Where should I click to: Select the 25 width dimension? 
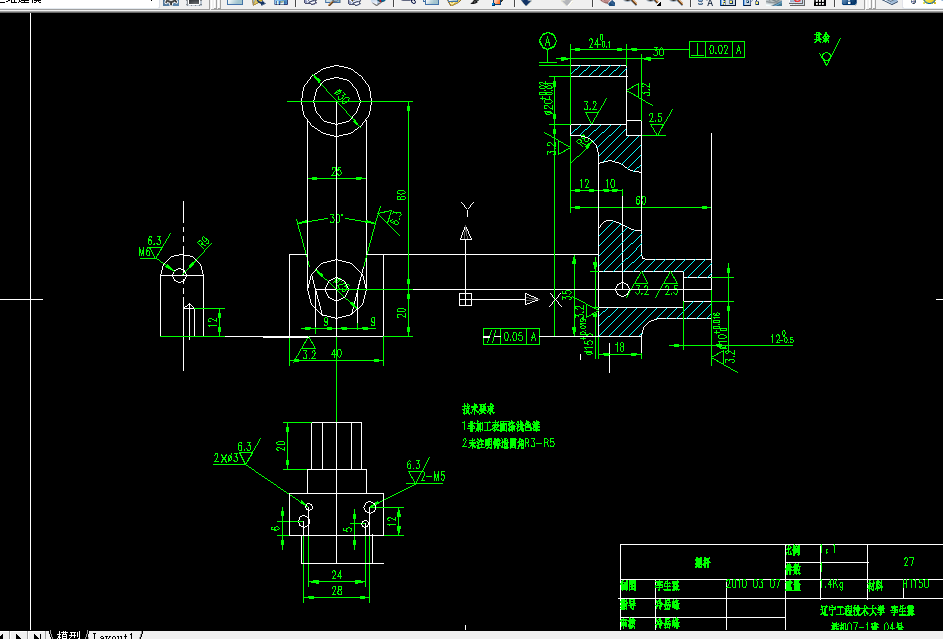coord(336,172)
